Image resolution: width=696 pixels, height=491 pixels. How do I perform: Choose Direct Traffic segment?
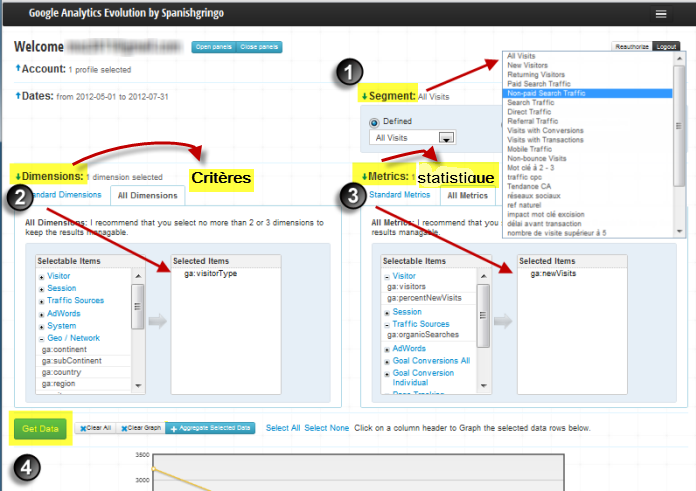coord(529,112)
